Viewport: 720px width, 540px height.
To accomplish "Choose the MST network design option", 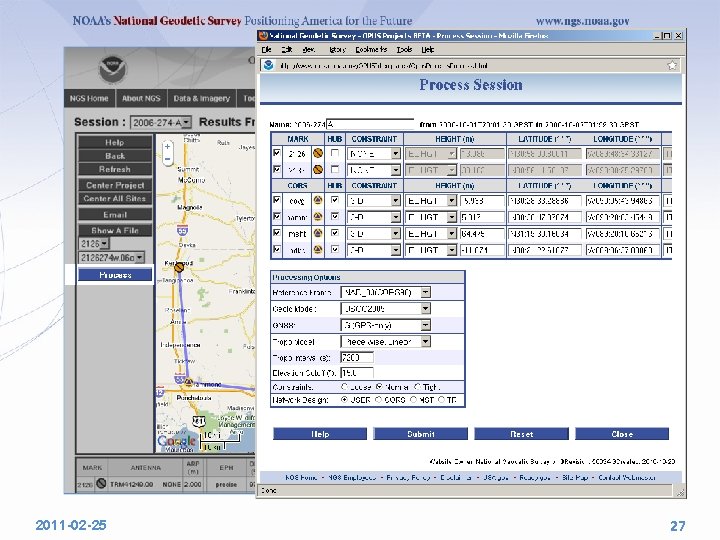I will [413, 400].
